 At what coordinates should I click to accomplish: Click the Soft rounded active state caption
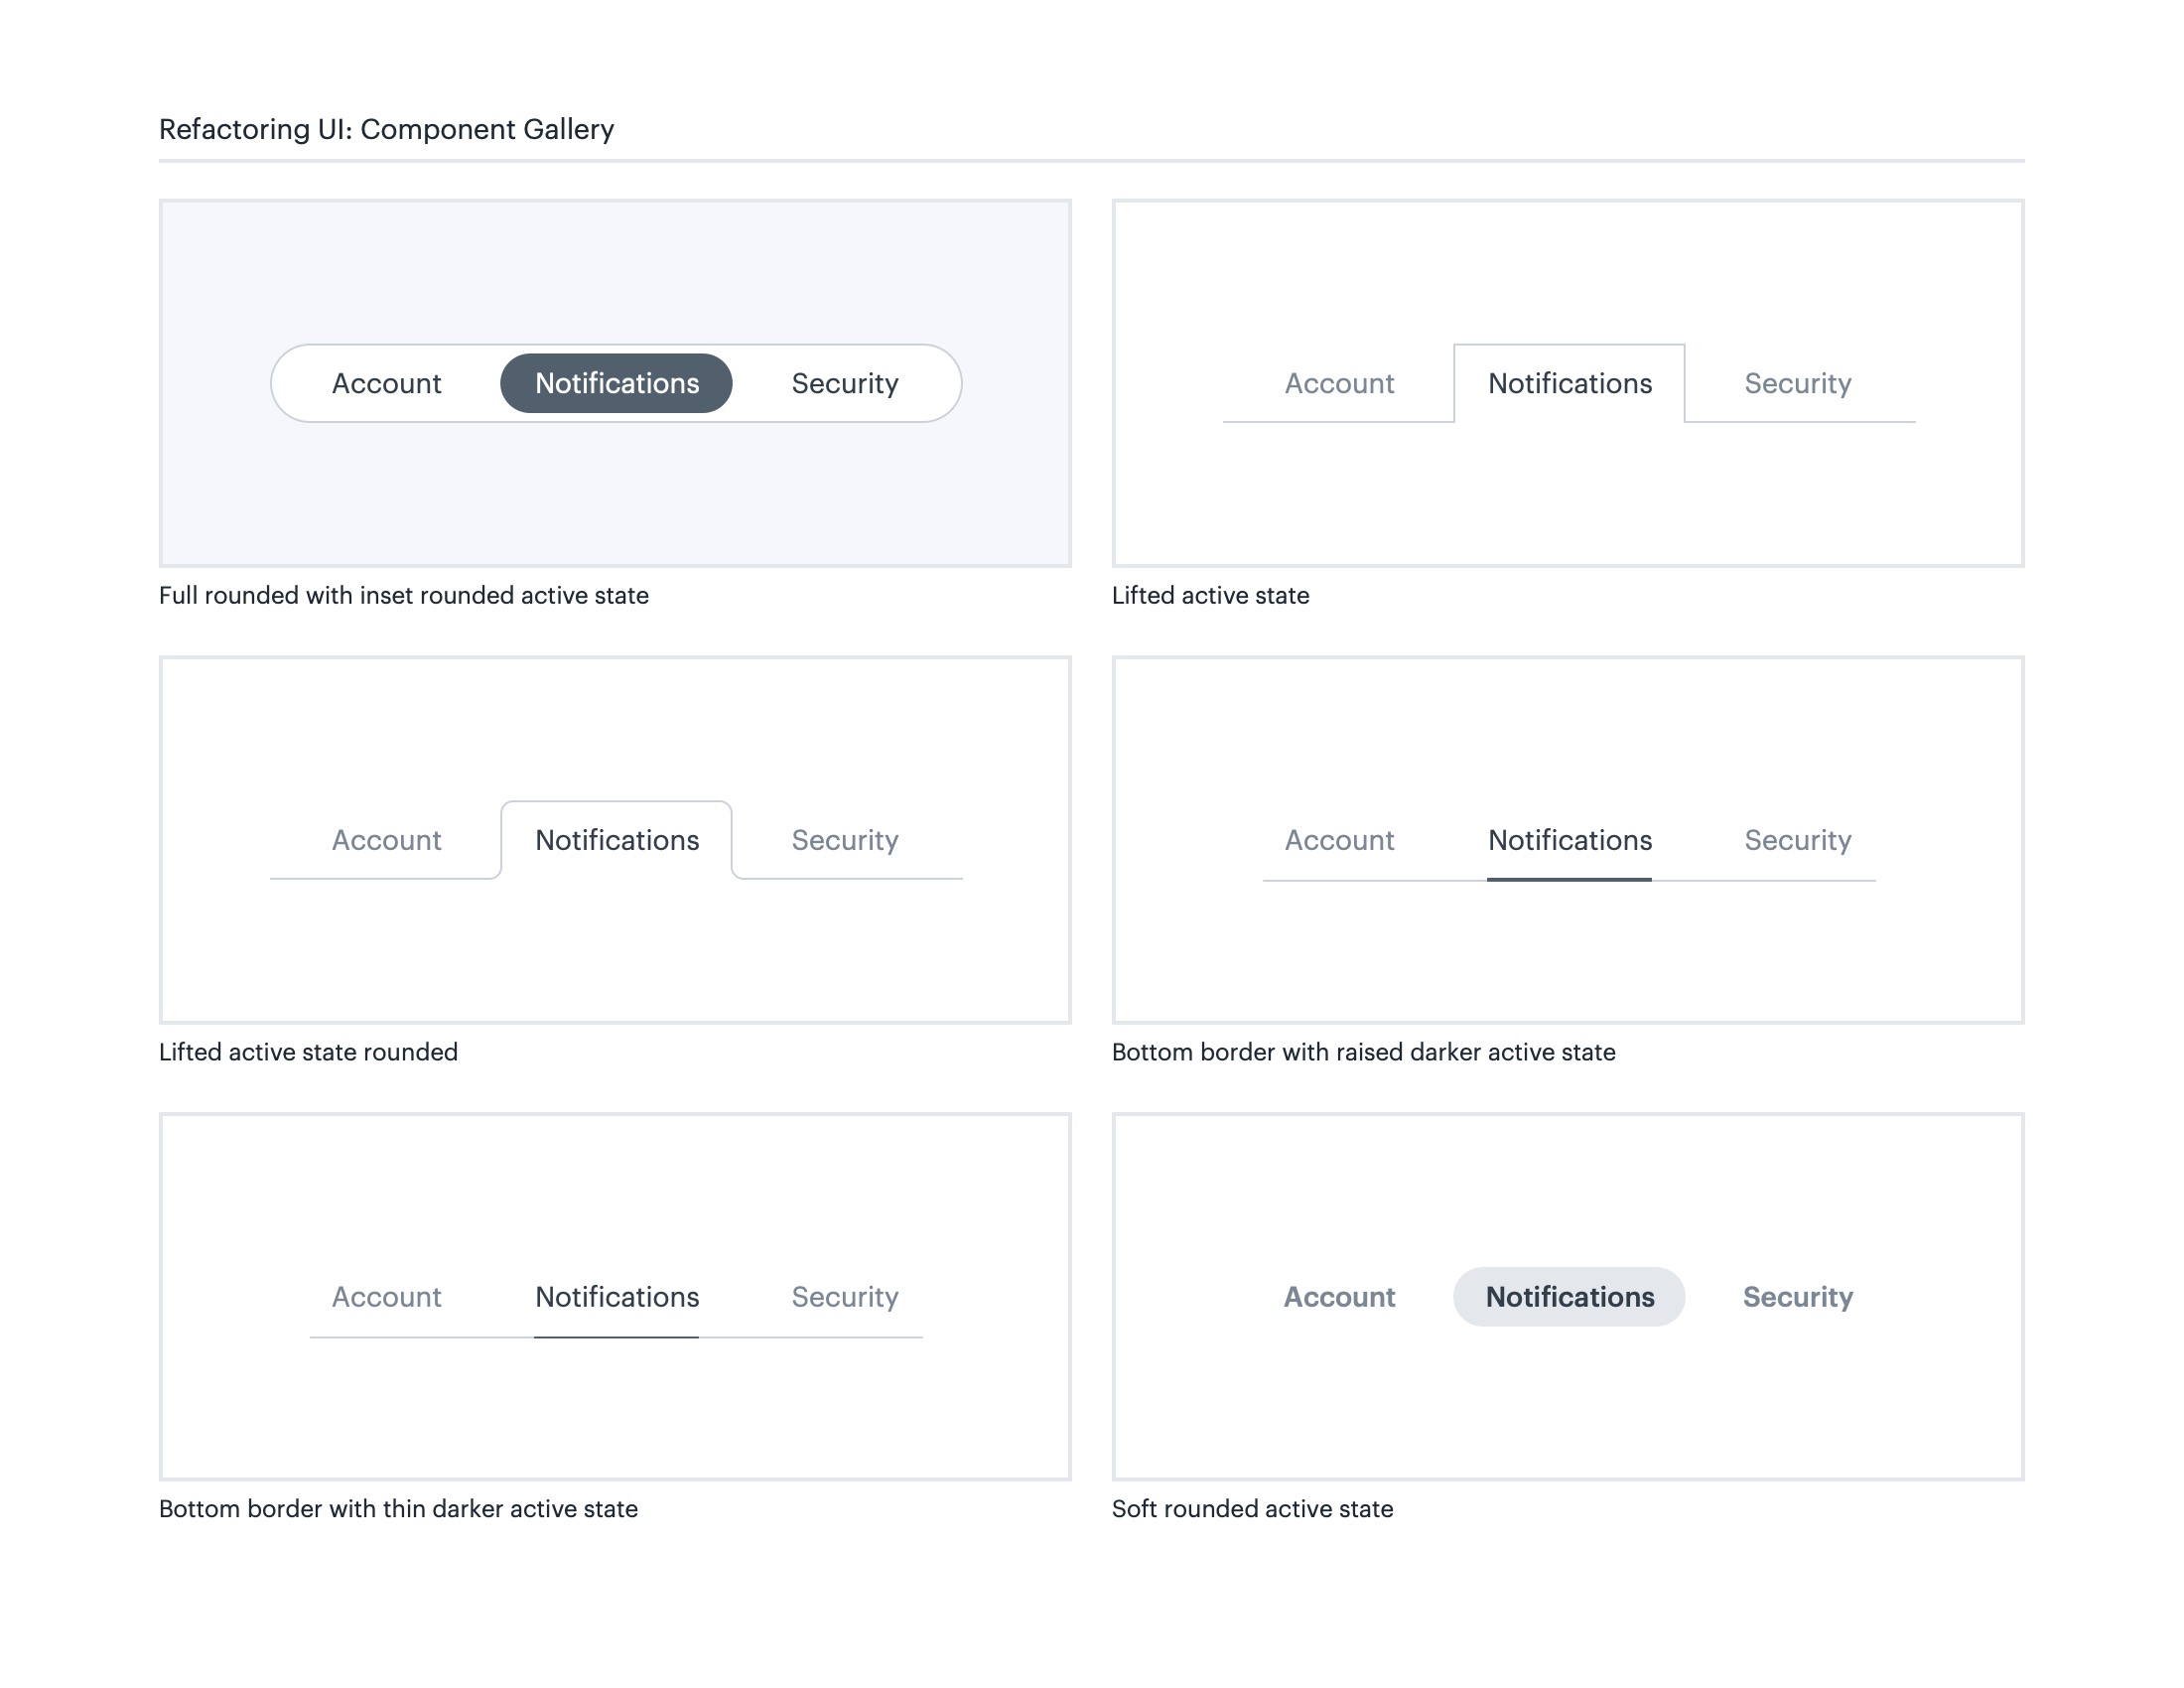tap(1252, 1508)
